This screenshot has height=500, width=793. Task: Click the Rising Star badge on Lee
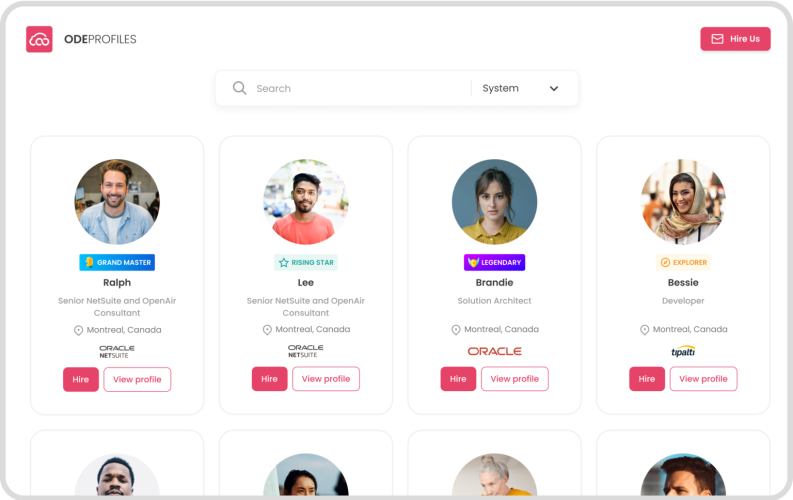click(305, 262)
